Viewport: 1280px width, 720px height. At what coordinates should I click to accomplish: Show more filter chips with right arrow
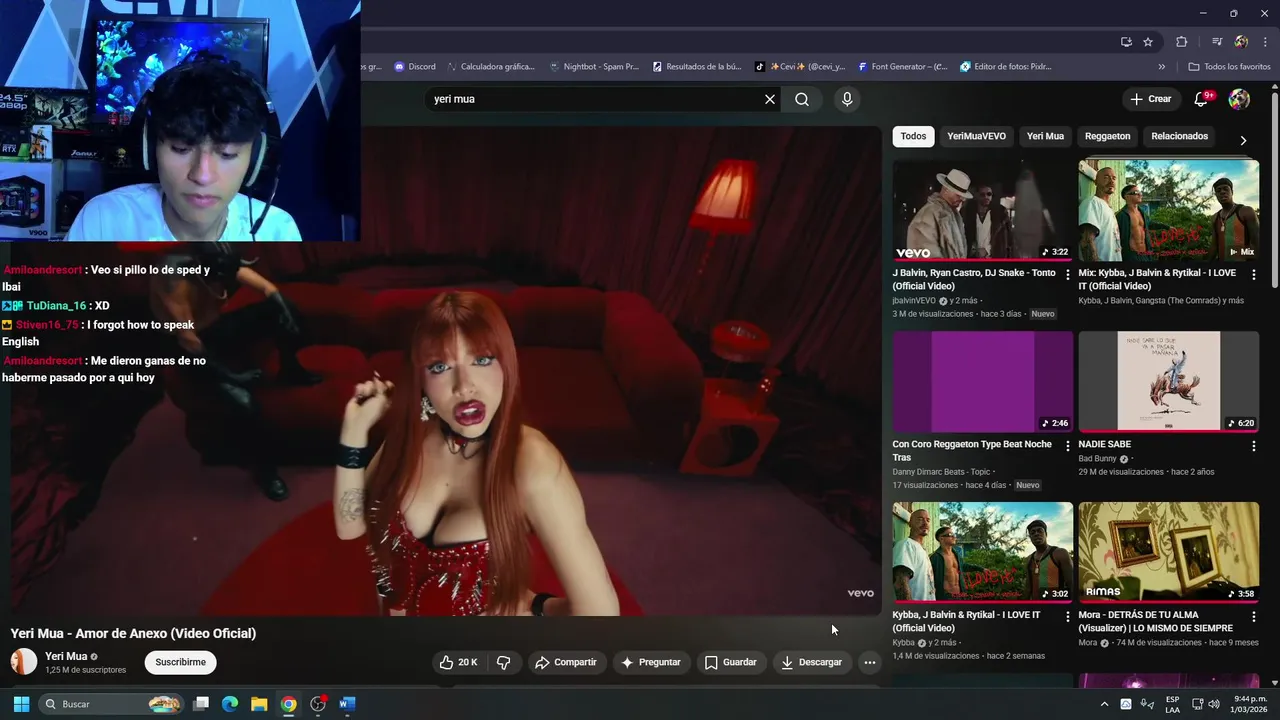(x=1243, y=140)
